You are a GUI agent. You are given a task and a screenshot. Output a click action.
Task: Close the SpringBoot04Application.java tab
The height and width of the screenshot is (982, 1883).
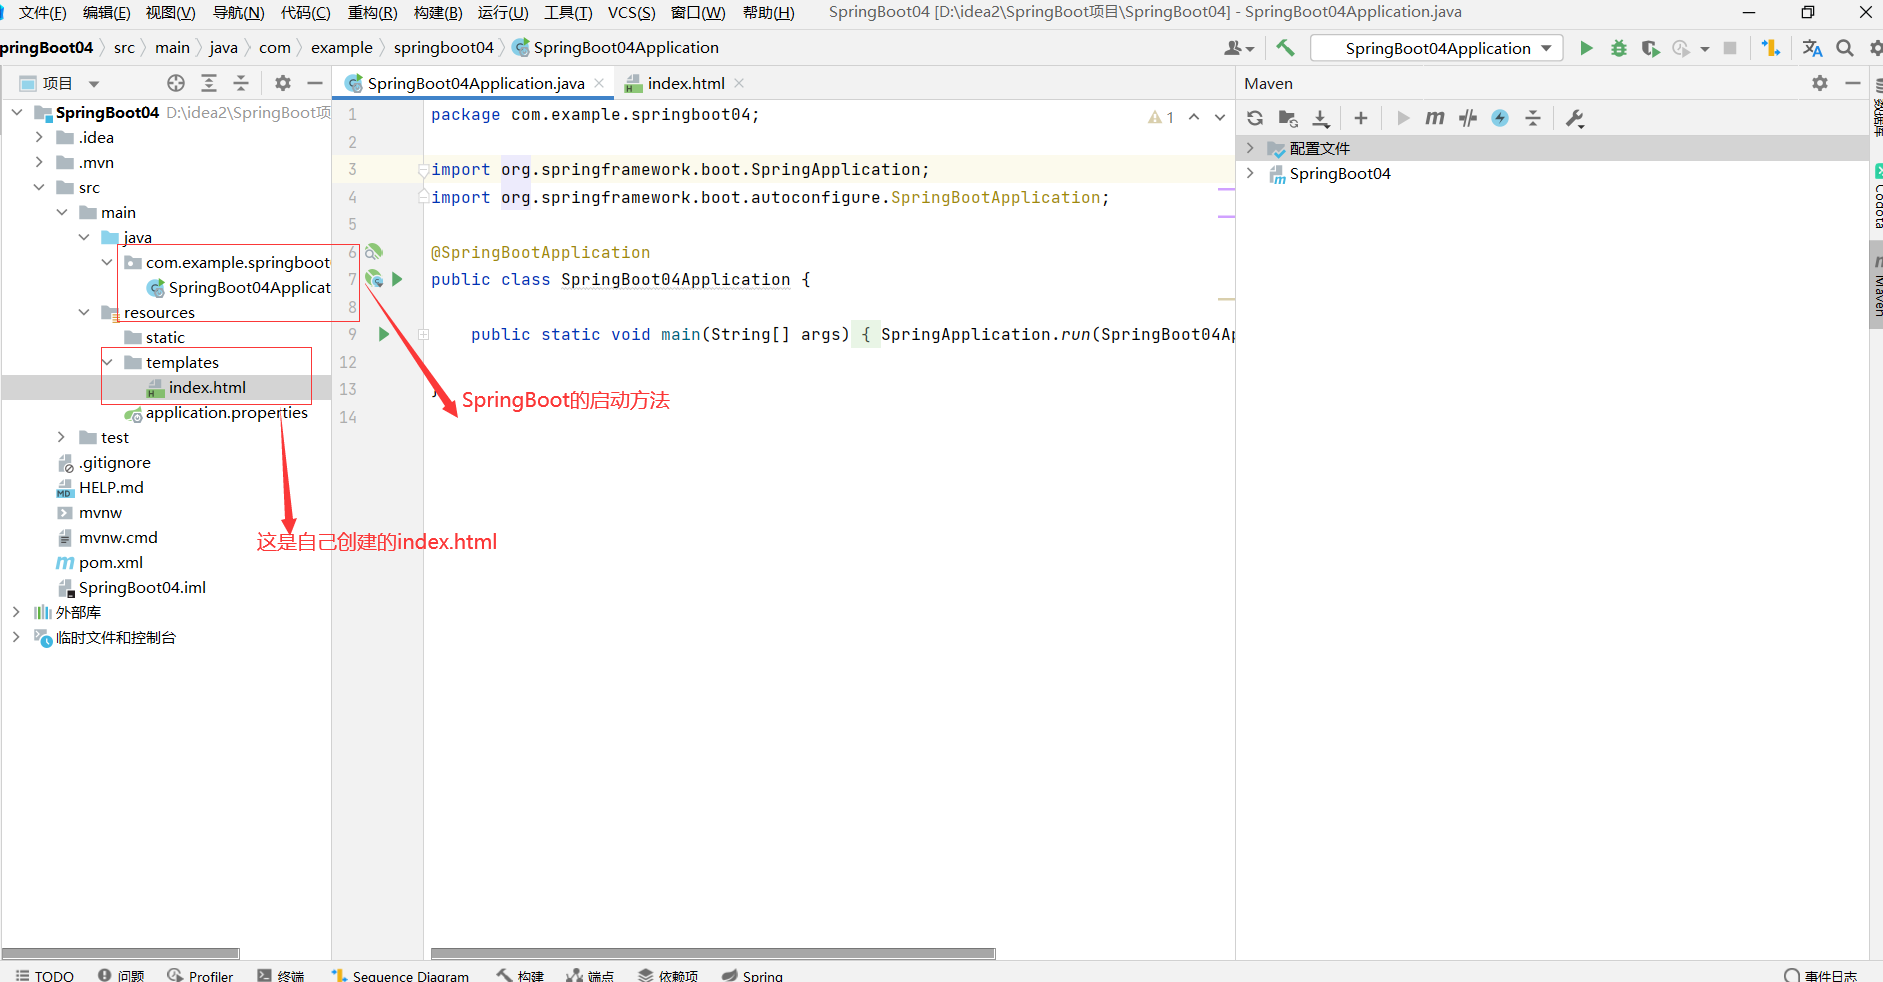599,83
